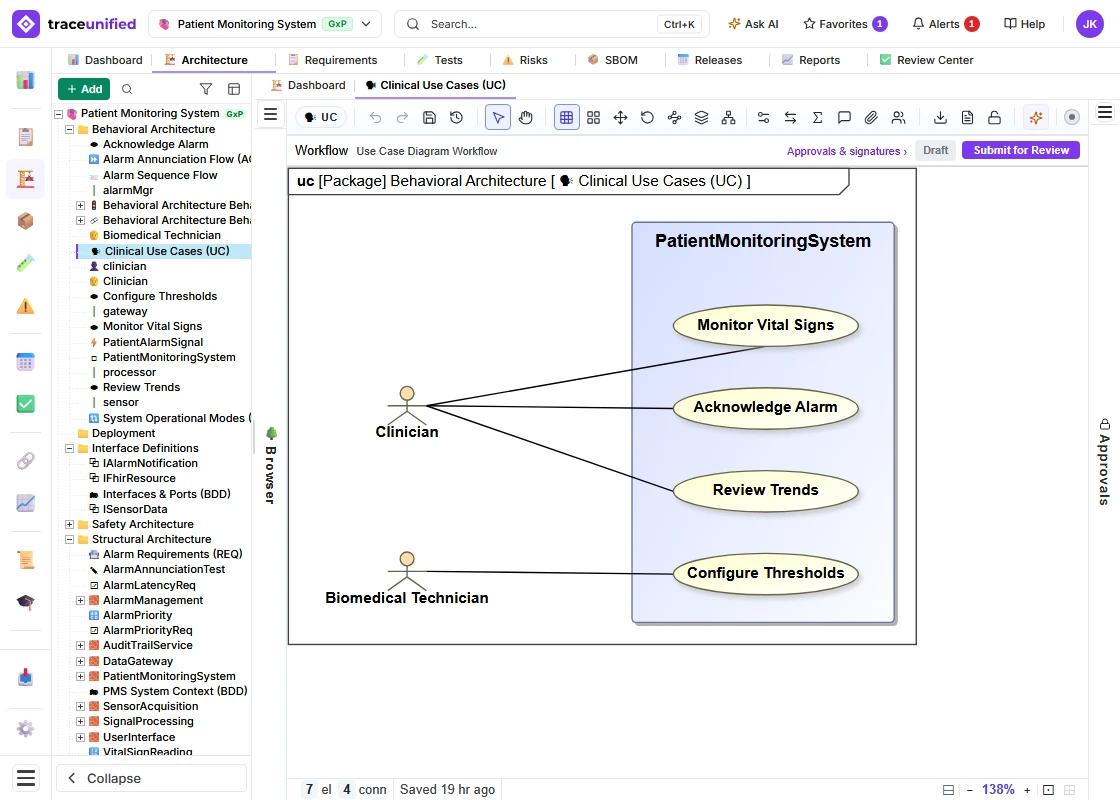
Task: Click the green Add button
Action: (x=84, y=89)
